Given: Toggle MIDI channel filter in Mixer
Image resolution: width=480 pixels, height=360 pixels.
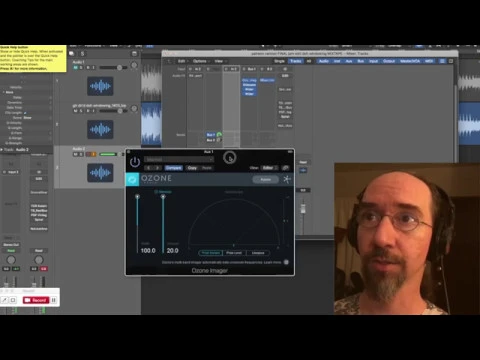Looking at the screenshot, I should 429,61.
